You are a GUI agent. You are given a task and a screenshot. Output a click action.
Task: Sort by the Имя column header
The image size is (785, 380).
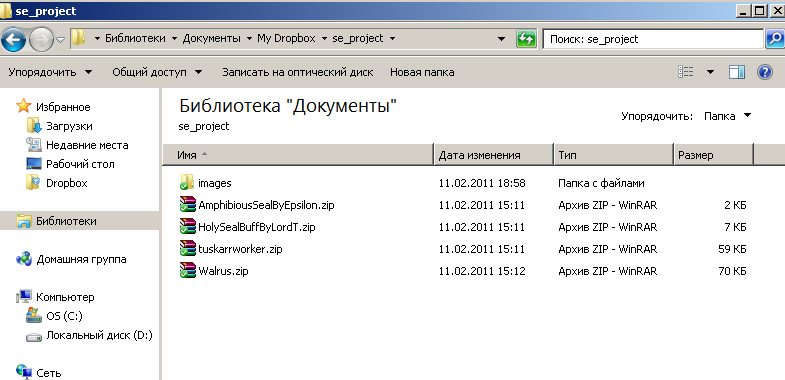[x=297, y=155]
